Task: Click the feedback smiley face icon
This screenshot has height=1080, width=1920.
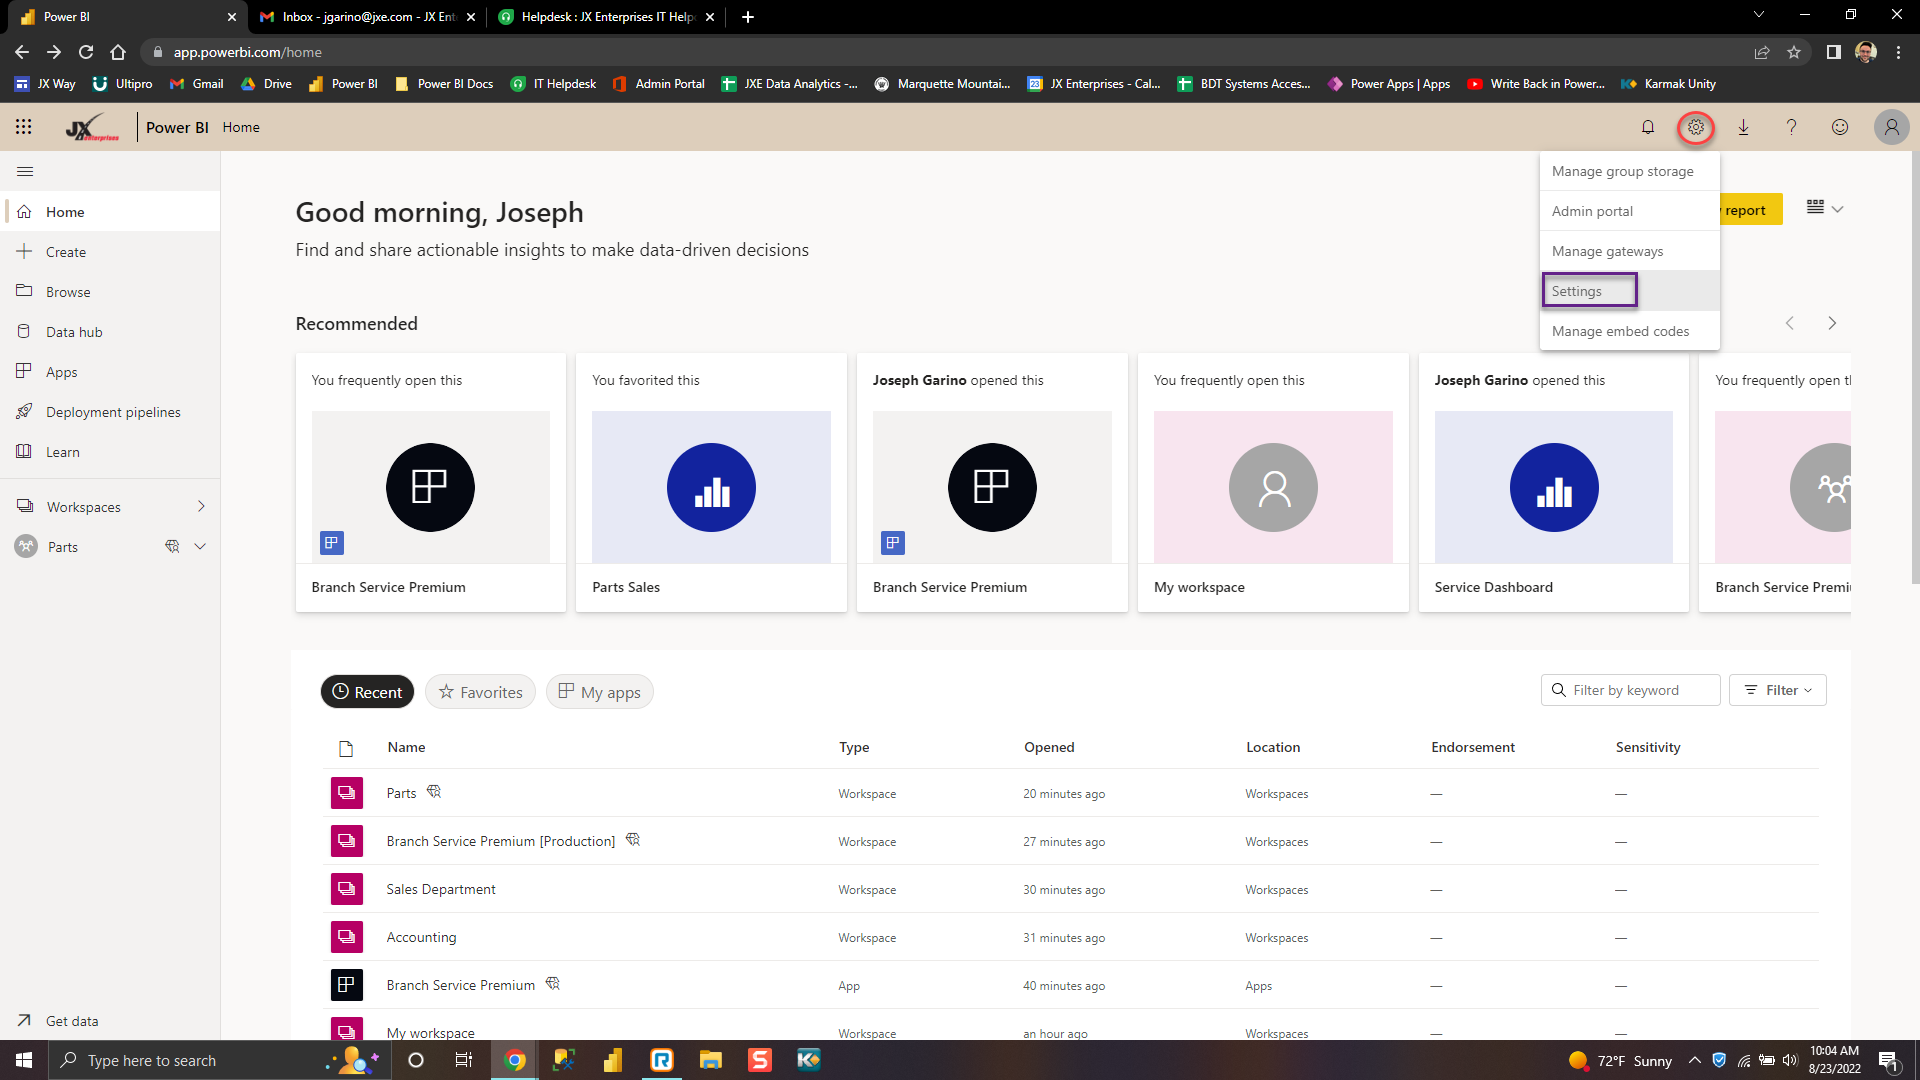Action: pyautogui.click(x=1839, y=127)
